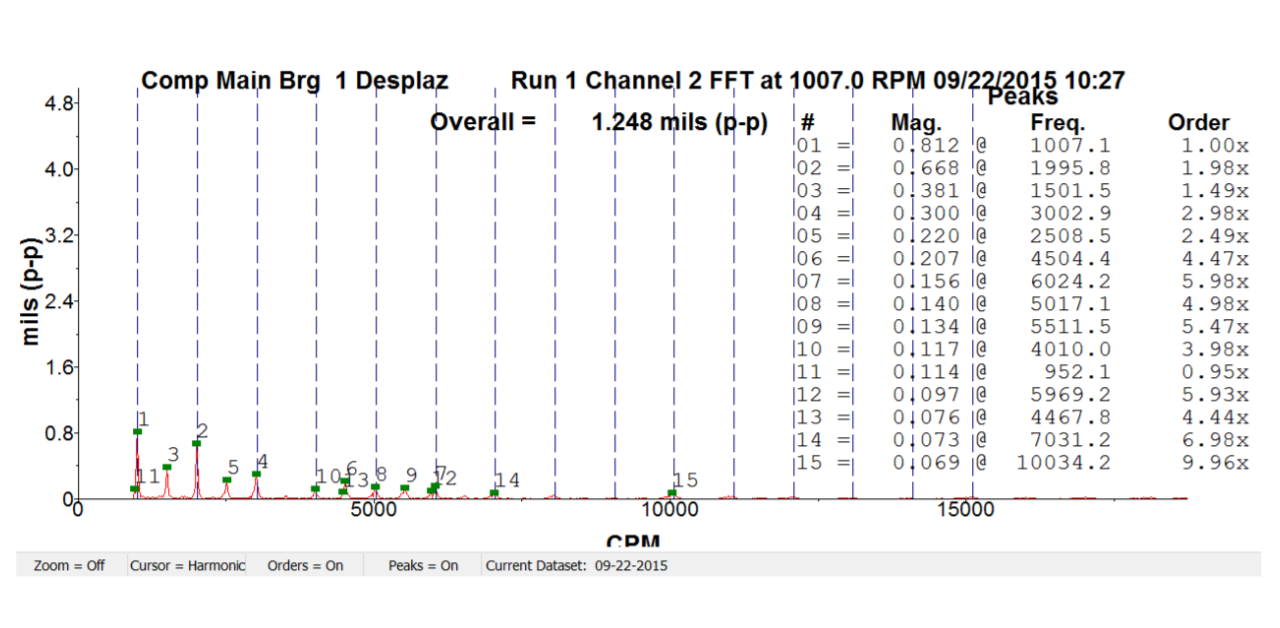
Task: Click the Comp Main Brg 1 Desplaz title
Action: click(x=294, y=81)
